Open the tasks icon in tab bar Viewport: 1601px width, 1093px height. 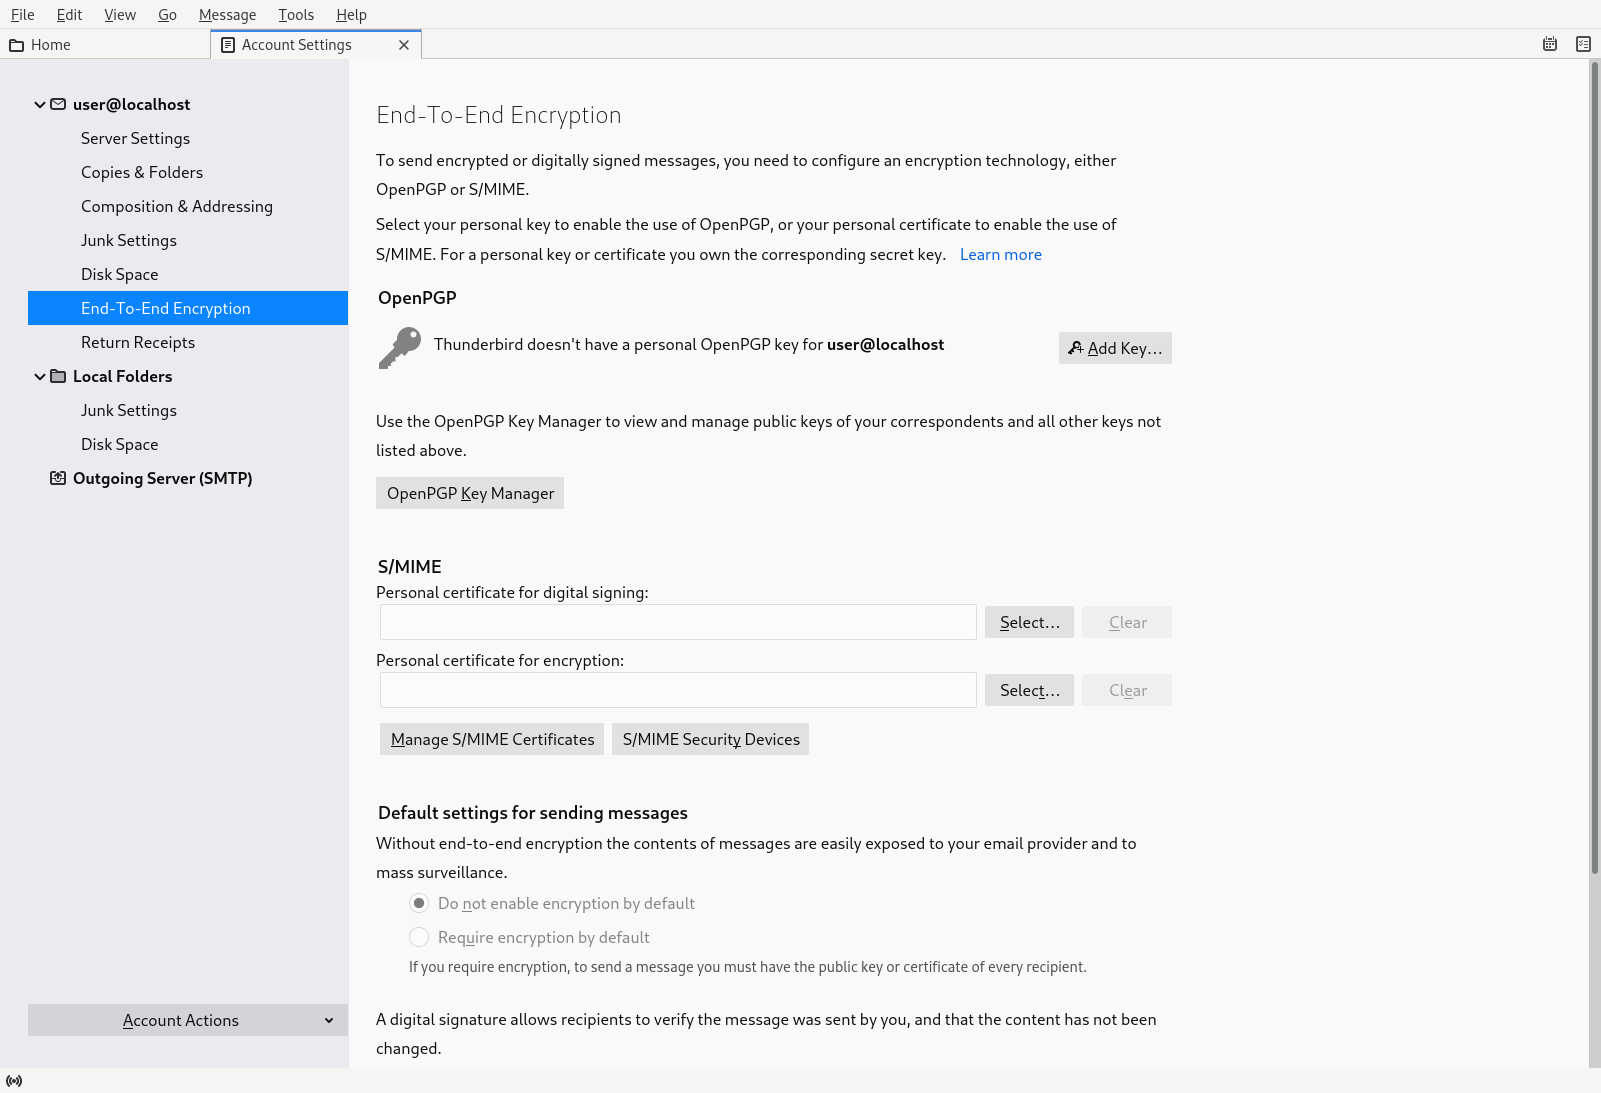pyautogui.click(x=1583, y=44)
